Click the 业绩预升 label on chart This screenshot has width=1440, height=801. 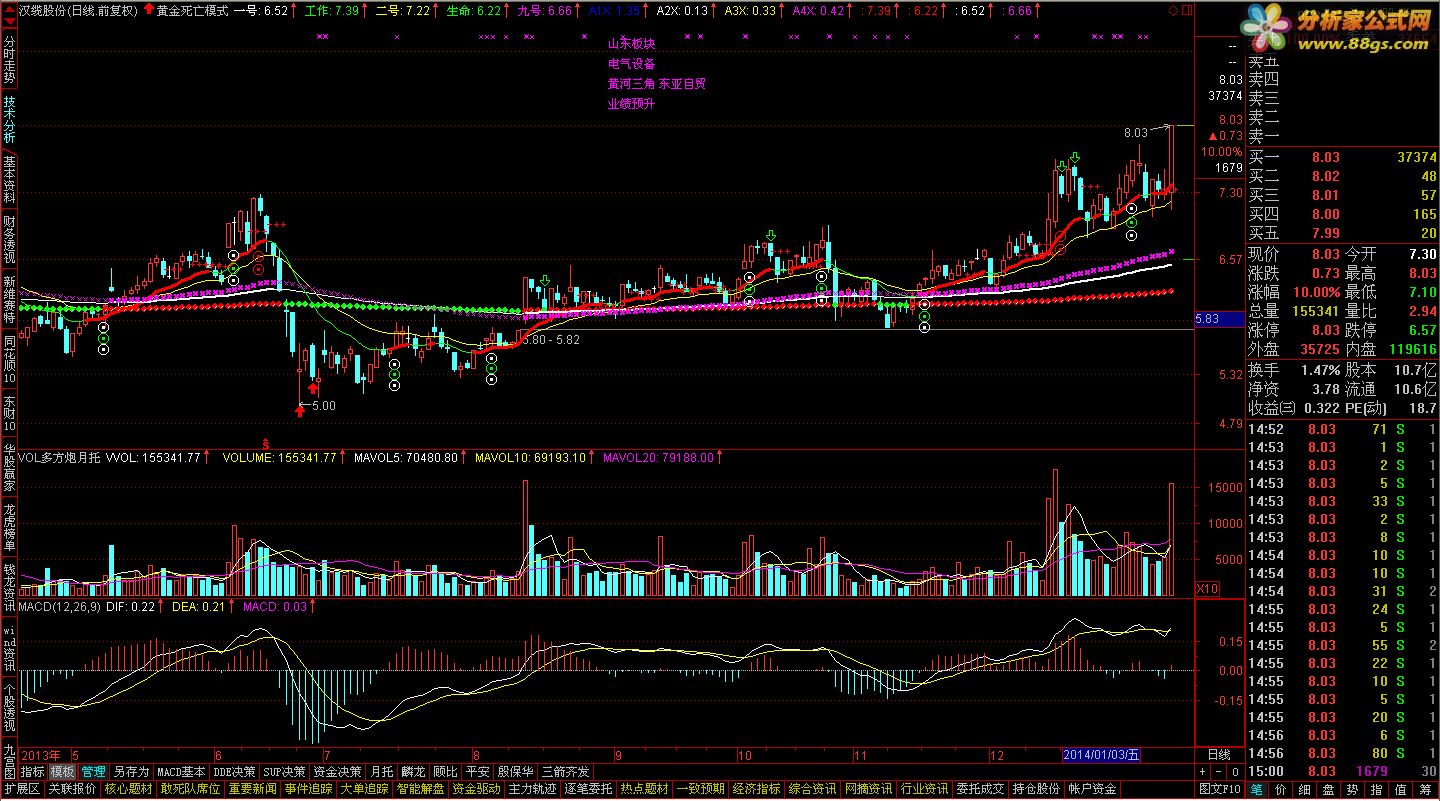(x=631, y=103)
